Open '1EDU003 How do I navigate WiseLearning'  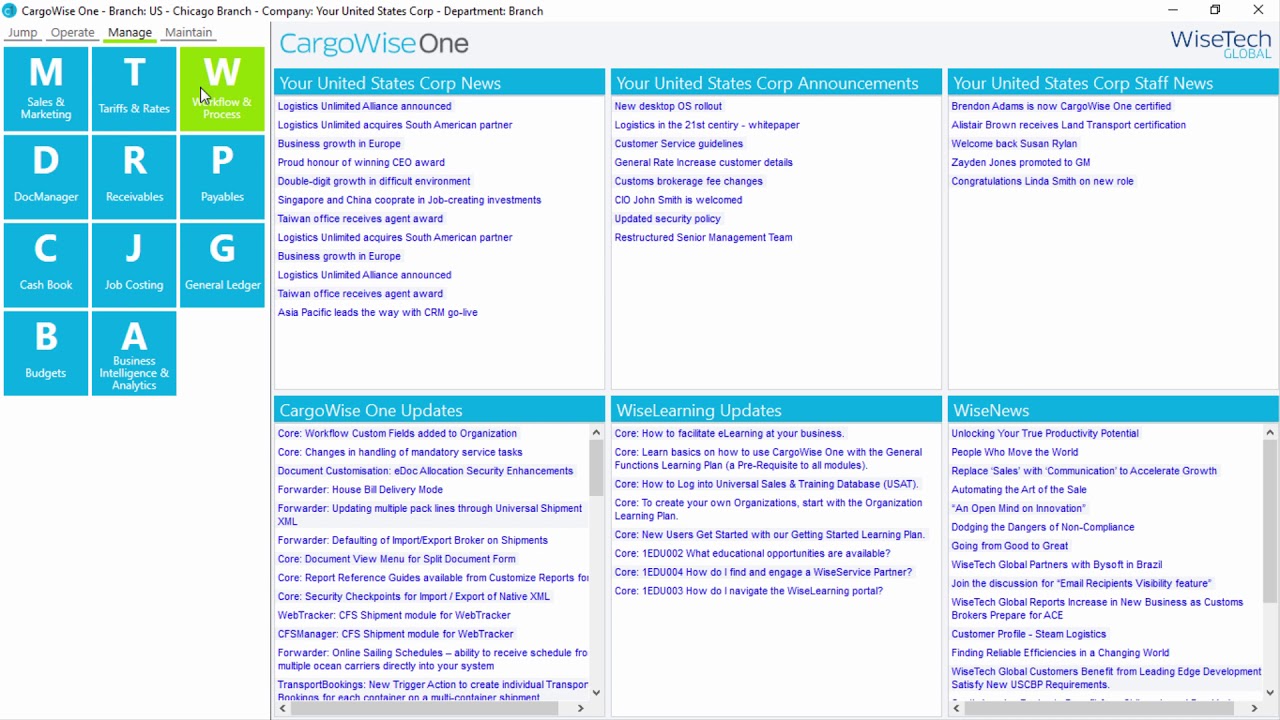tap(748, 591)
